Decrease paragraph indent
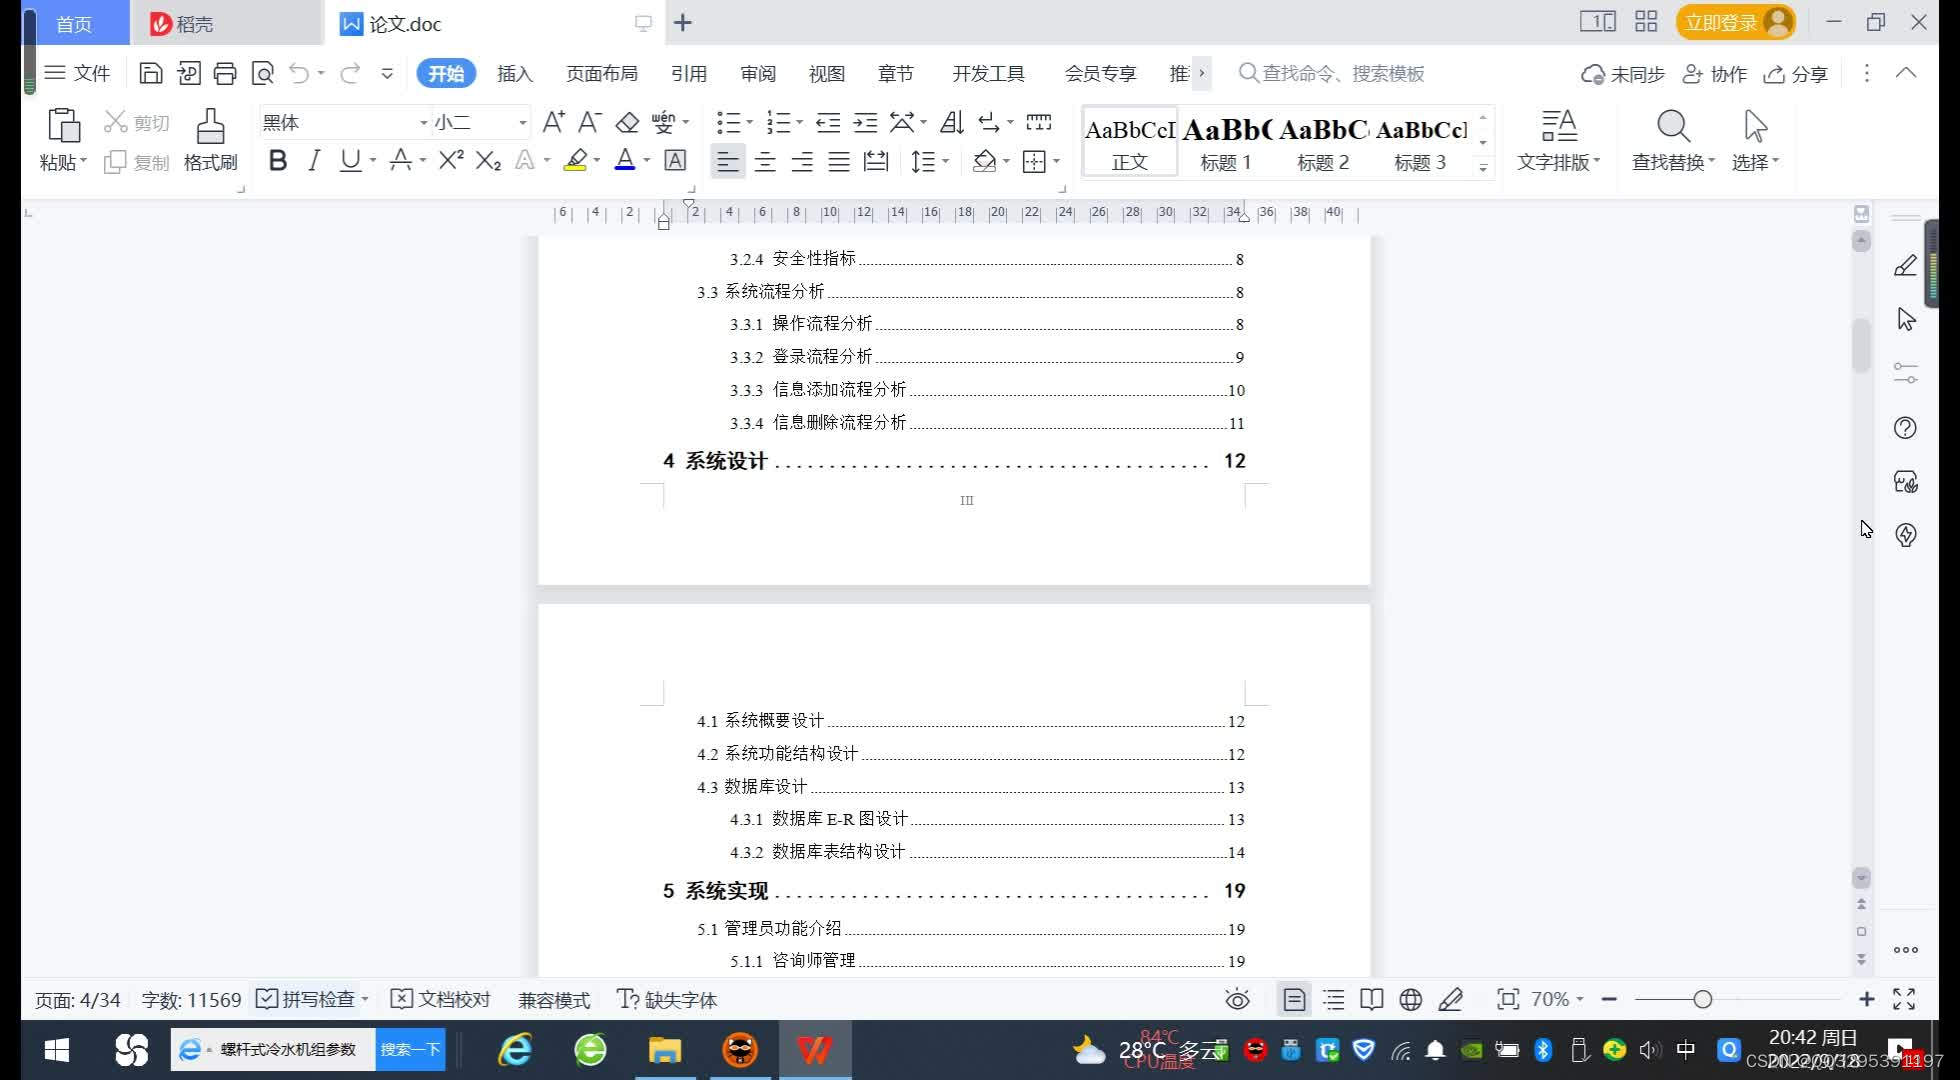 [x=828, y=123]
